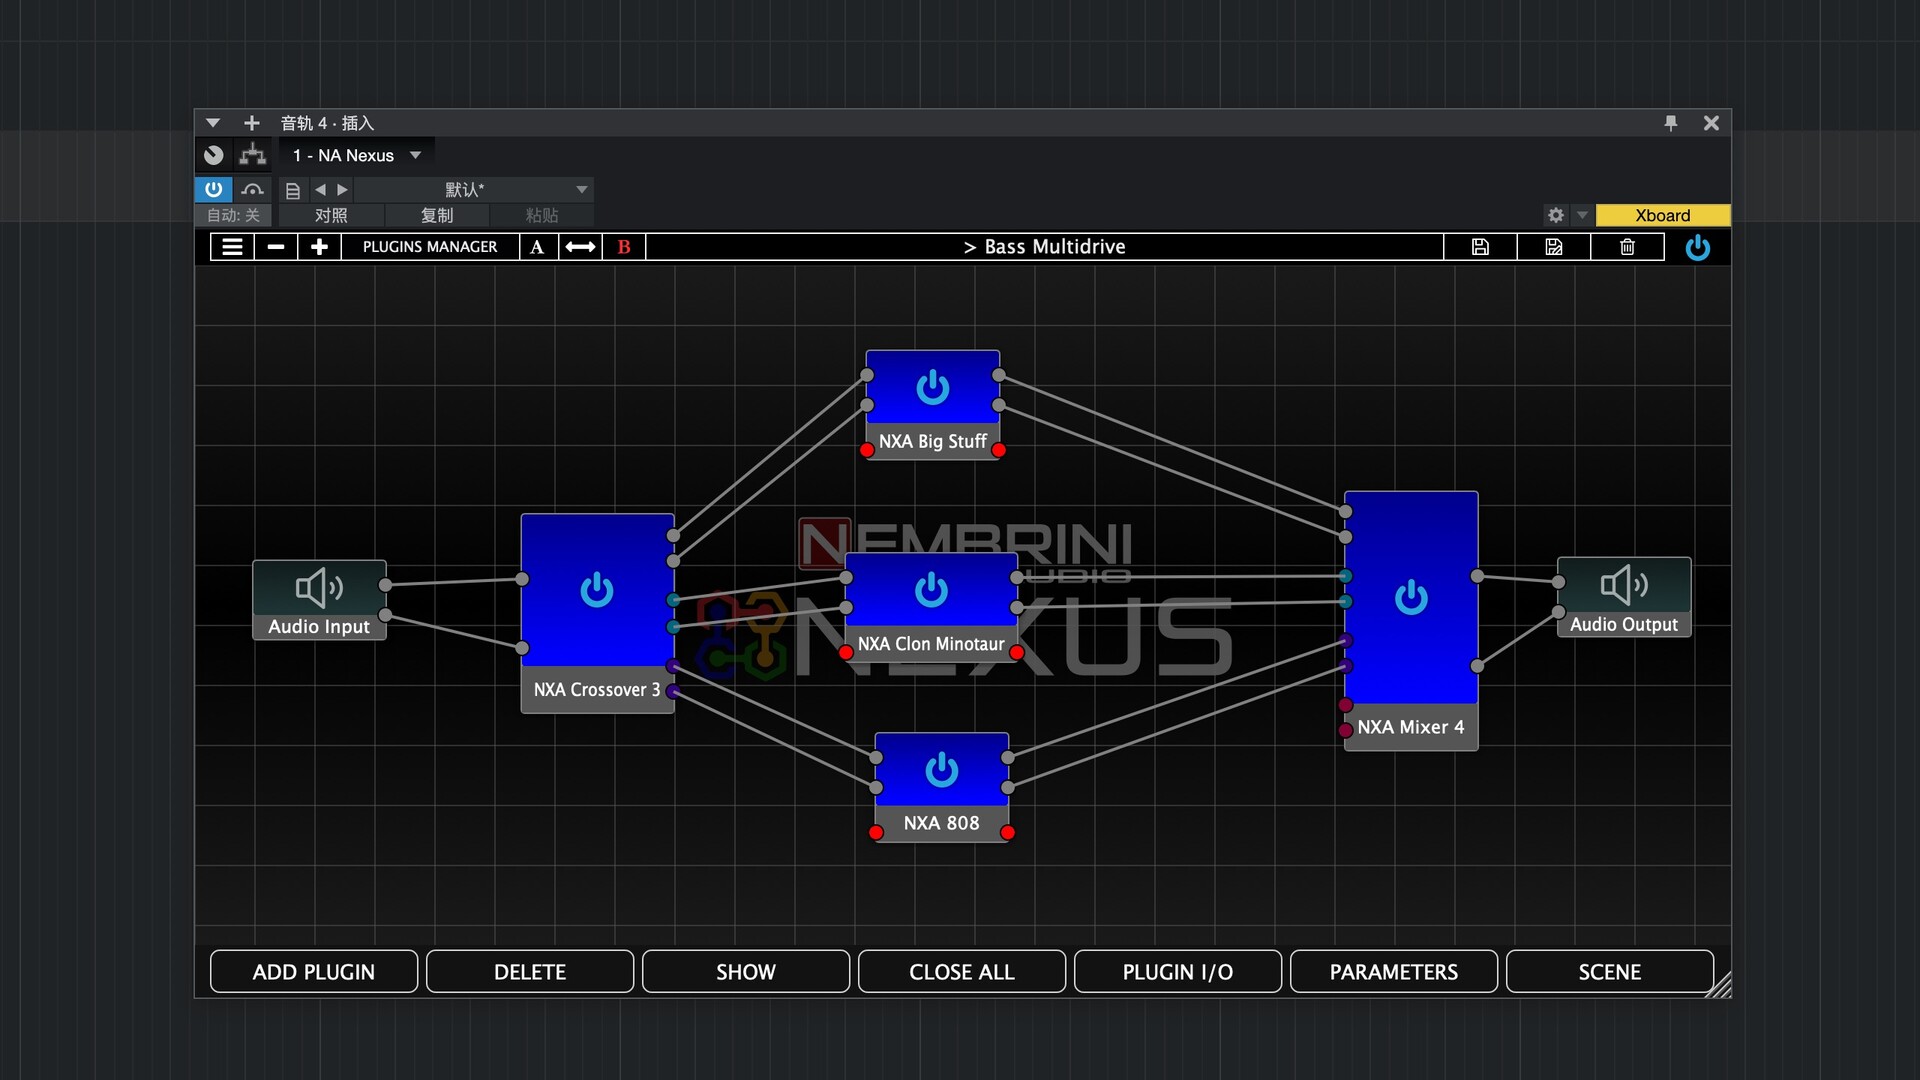Toggle NXA Crossover 3 power button
1920x1080 pixels.
(x=597, y=590)
